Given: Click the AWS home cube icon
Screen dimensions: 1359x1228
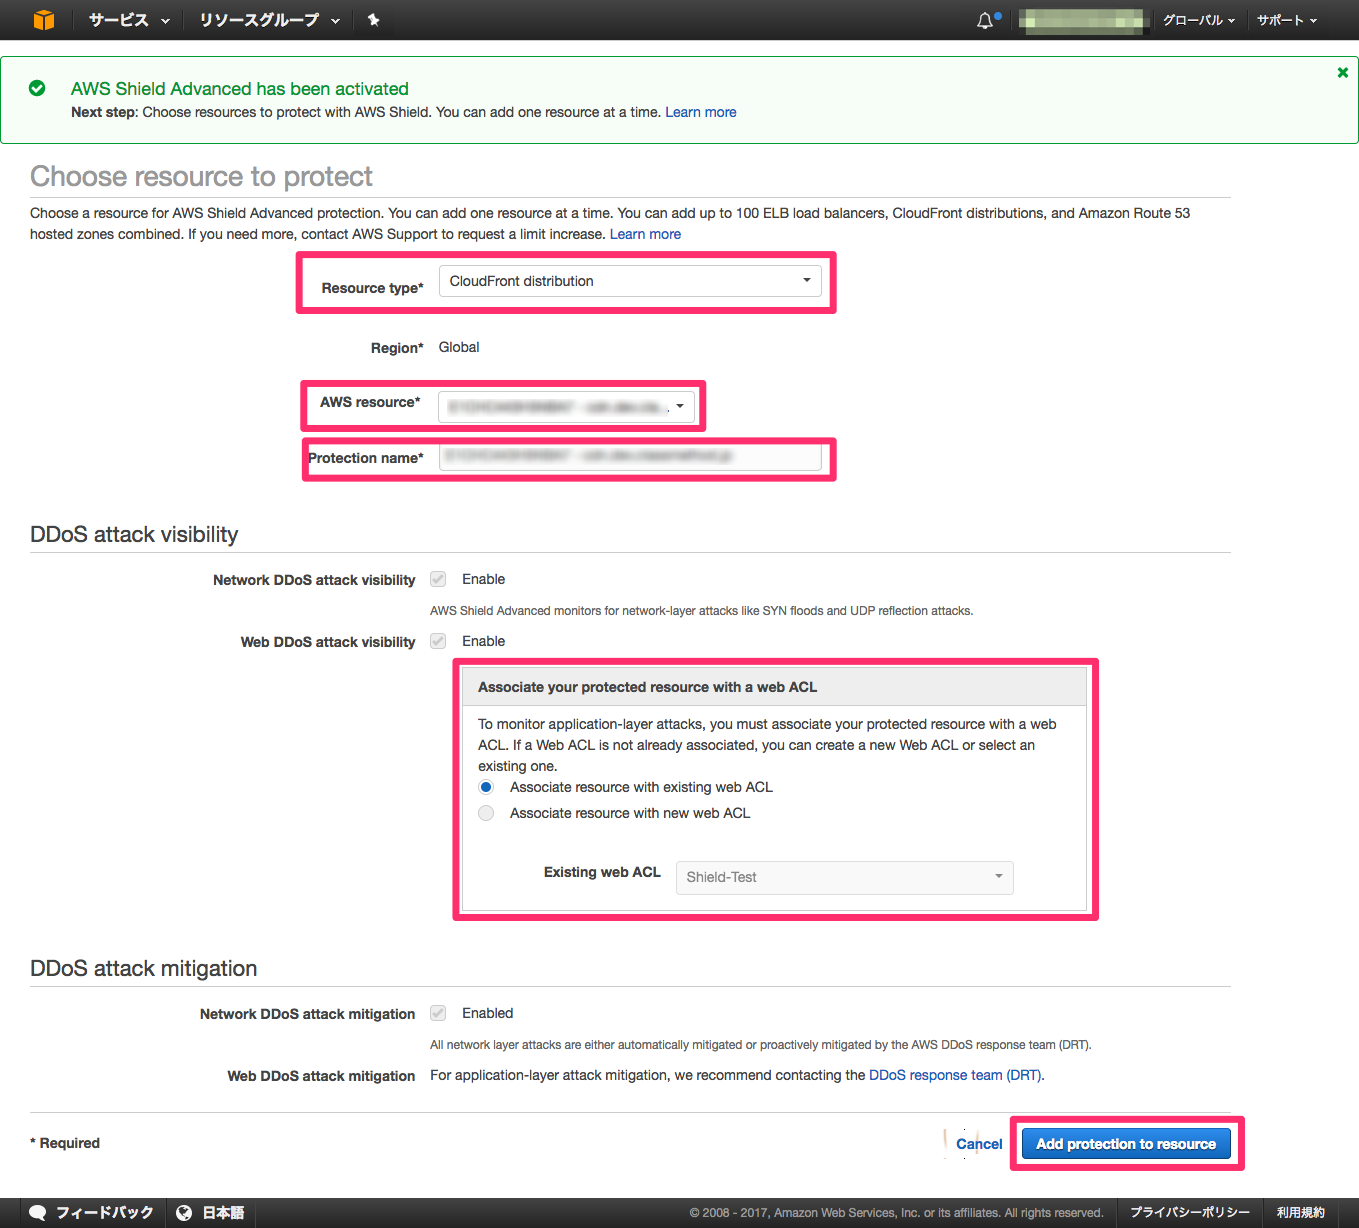Looking at the screenshot, I should coord(42,19).
